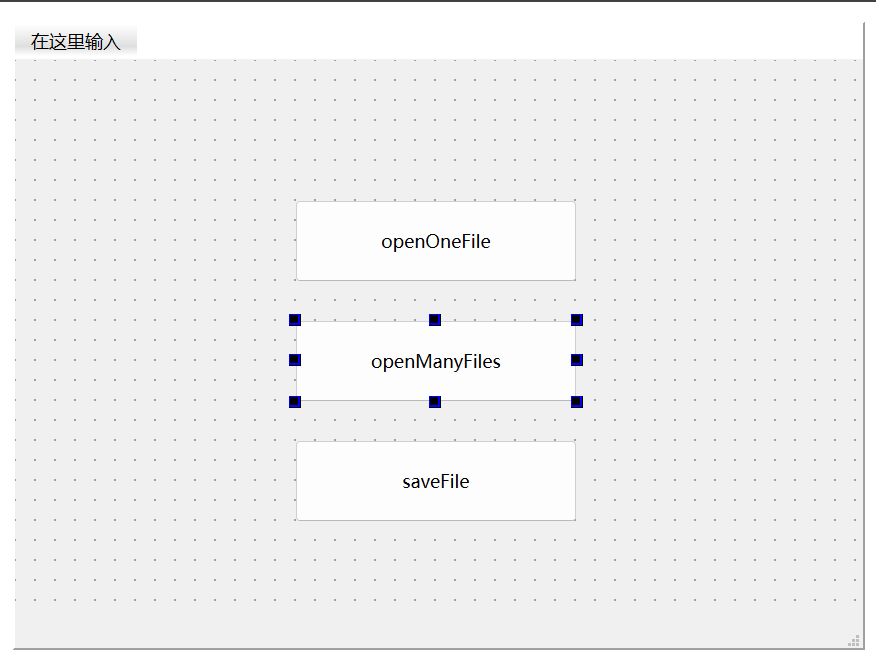Select the openOneFile button
Image resolution: width=876 pixels, height=663 pixels.
(x=436, y=241)
